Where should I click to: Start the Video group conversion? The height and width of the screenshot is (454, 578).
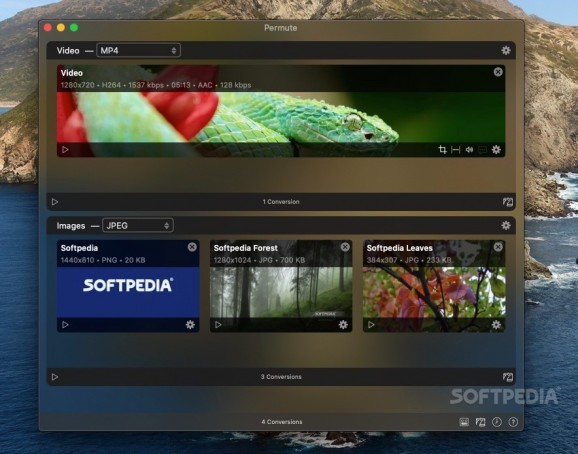(x=55, y=202)
